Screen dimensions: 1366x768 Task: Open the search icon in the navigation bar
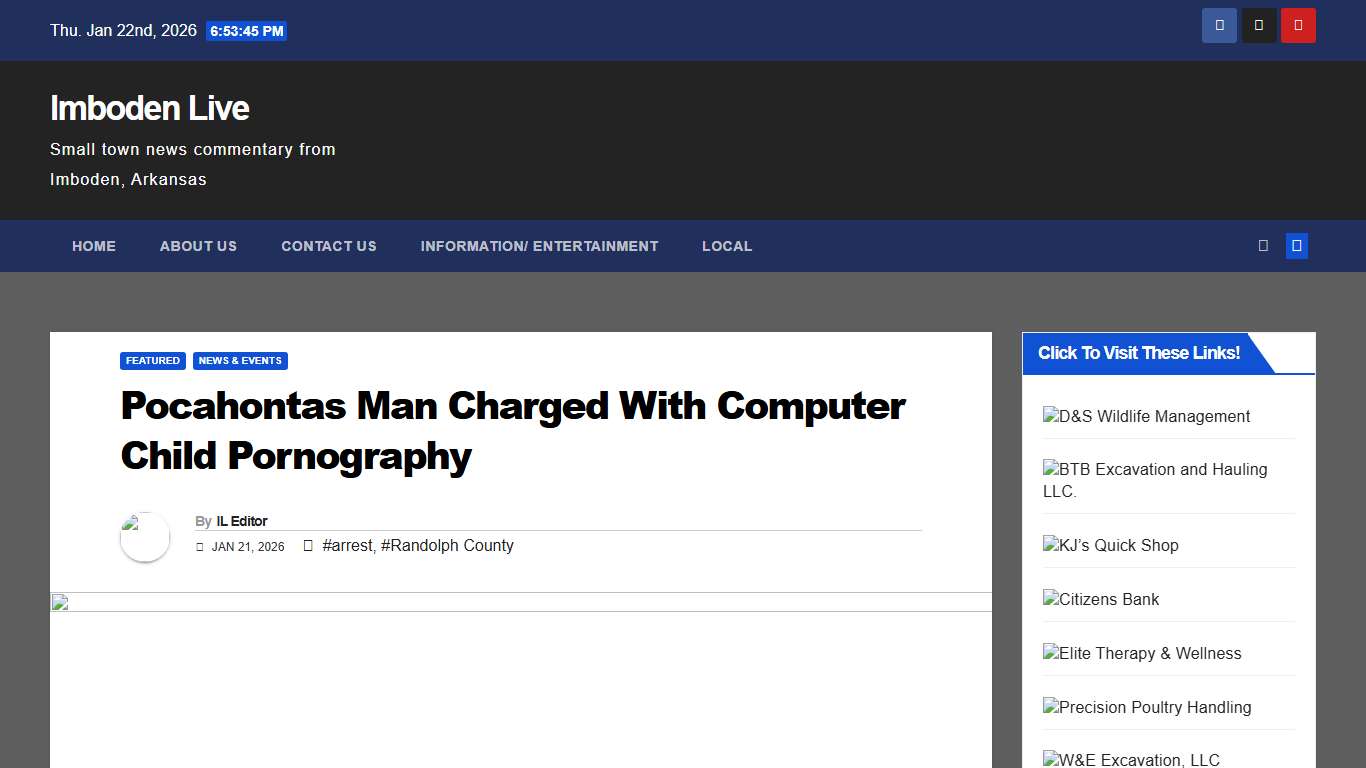(1262, 245)
